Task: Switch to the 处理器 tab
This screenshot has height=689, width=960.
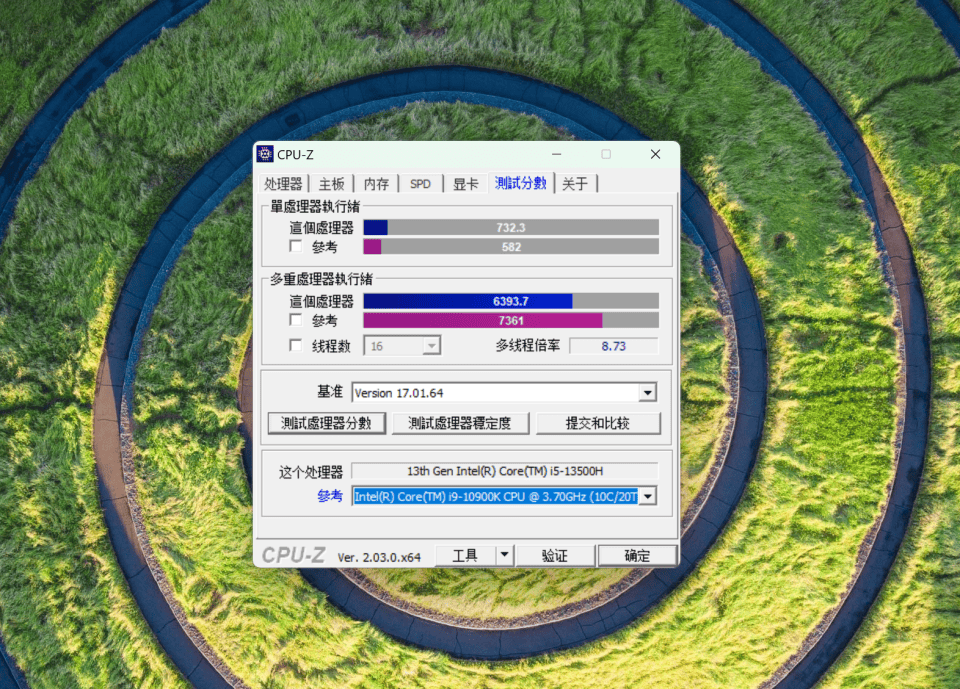Action: (x=283, y=184)
